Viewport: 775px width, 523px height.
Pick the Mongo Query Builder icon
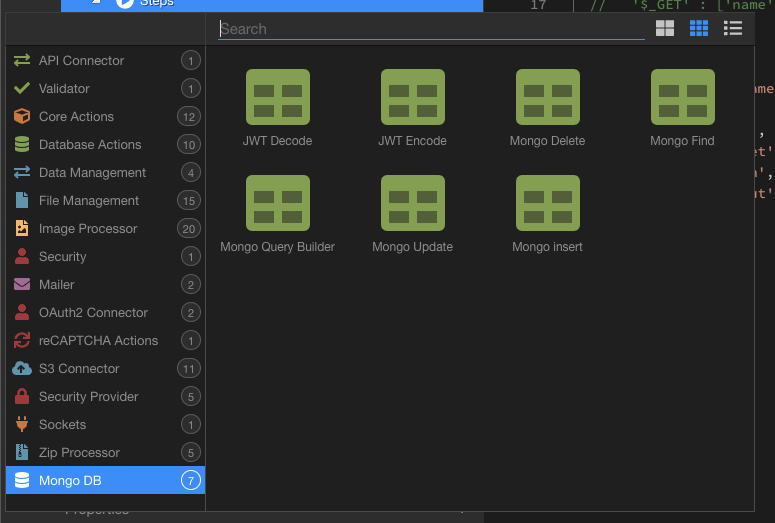(x=278, y=203)
